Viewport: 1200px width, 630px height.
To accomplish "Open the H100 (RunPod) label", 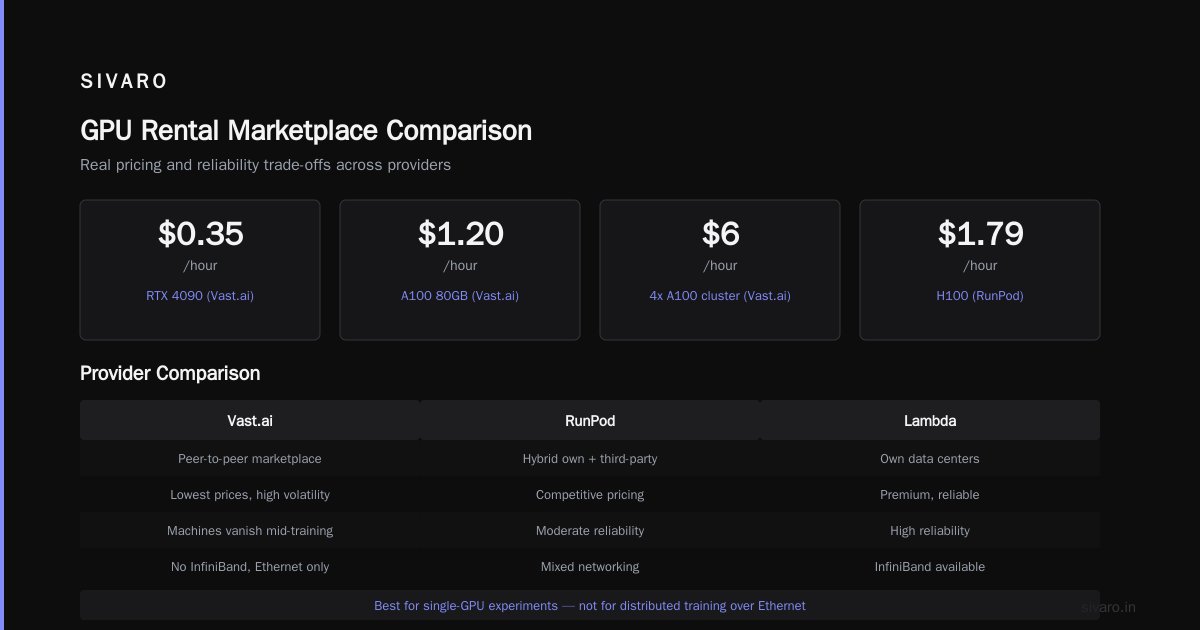I will [980, 296].
